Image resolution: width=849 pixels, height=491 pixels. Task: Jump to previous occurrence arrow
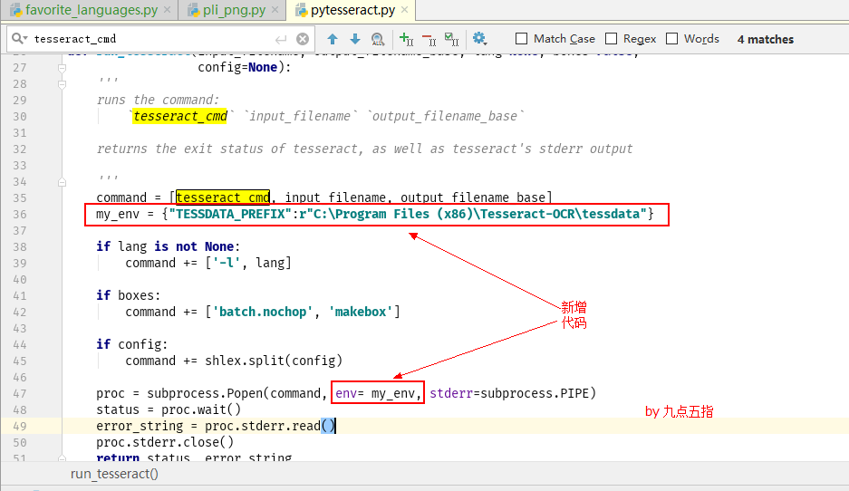(332, 39)
